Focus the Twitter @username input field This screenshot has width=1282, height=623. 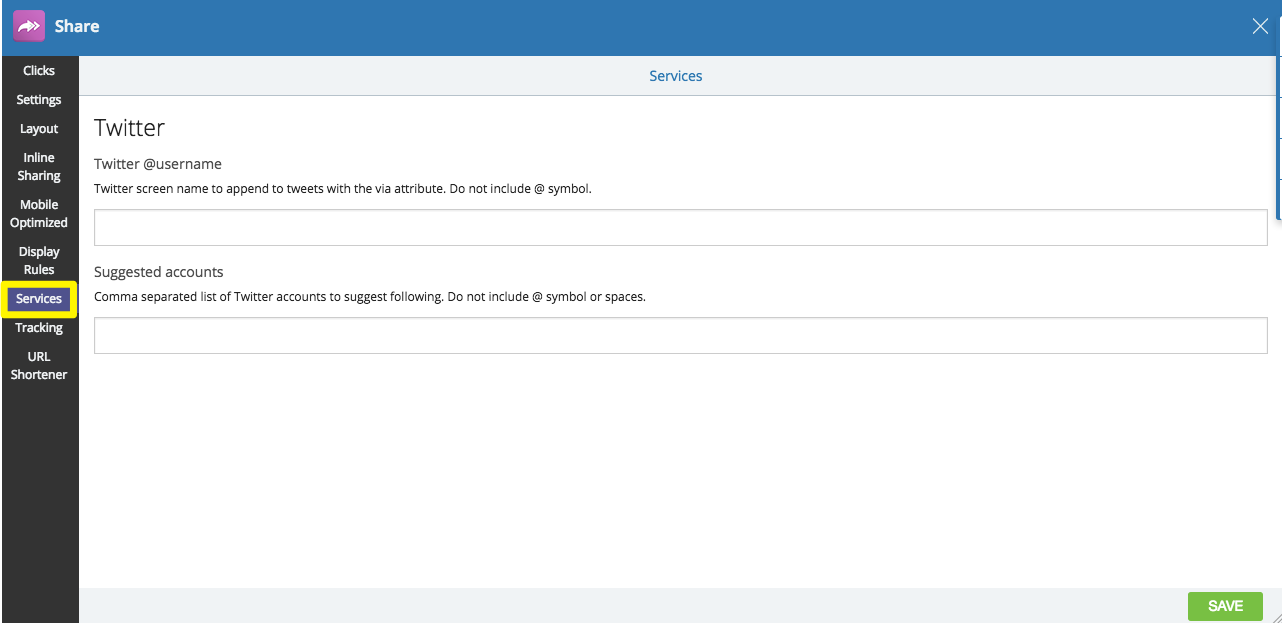click(681, 228)
